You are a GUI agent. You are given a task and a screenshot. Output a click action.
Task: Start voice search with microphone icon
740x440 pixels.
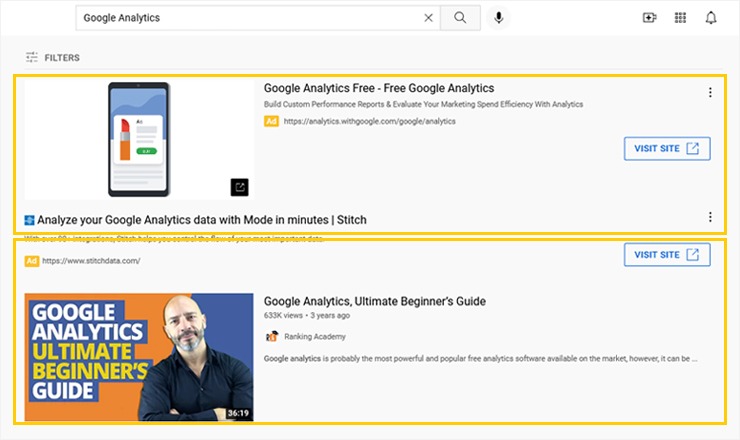point(498,18)
